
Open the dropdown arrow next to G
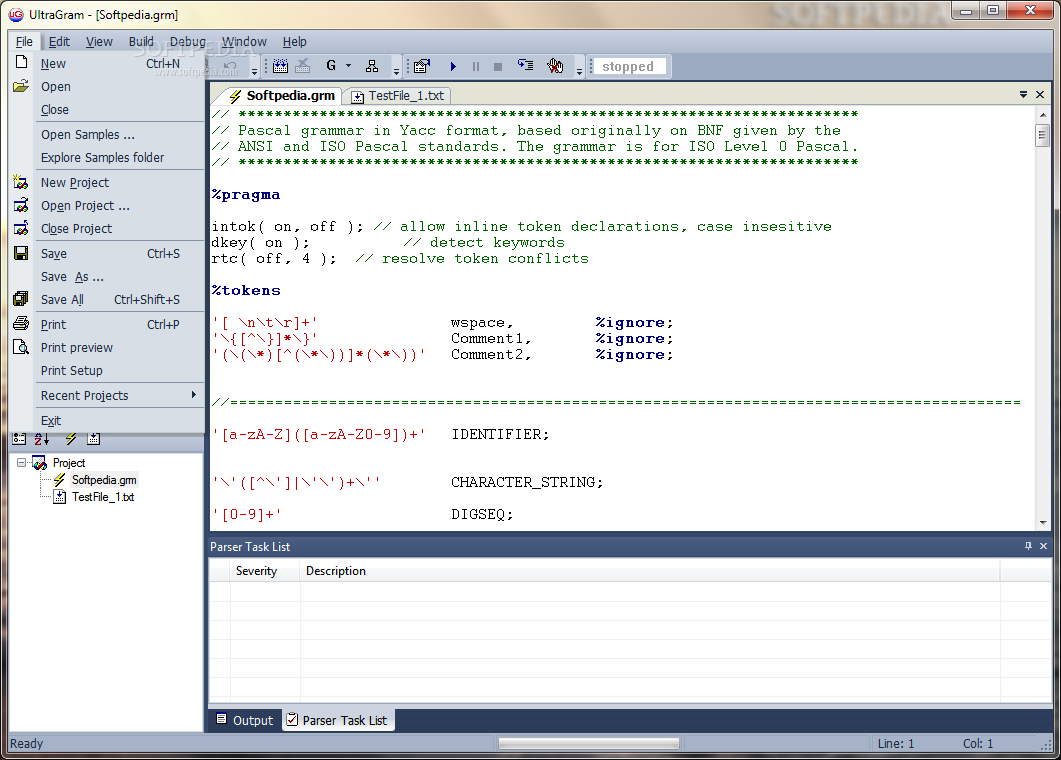tap(348, 66)
